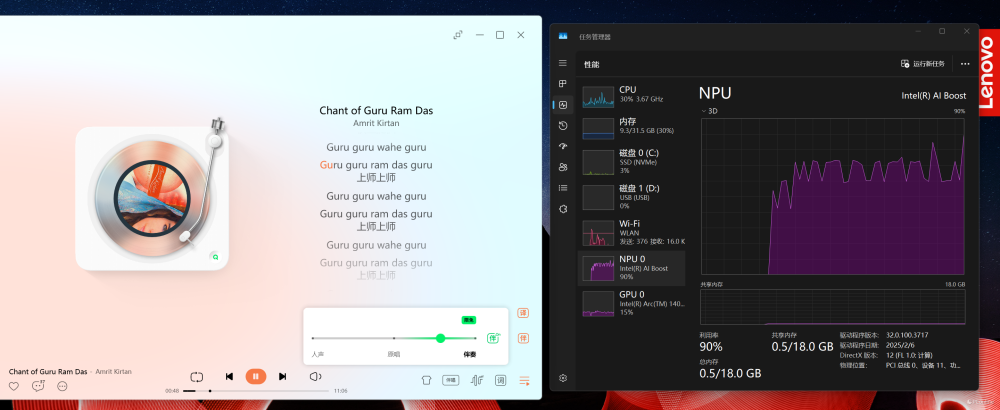Open Task Manager more options ellipsis
This screenshot has height=410, width=1000.
click(x=965, y=64)
